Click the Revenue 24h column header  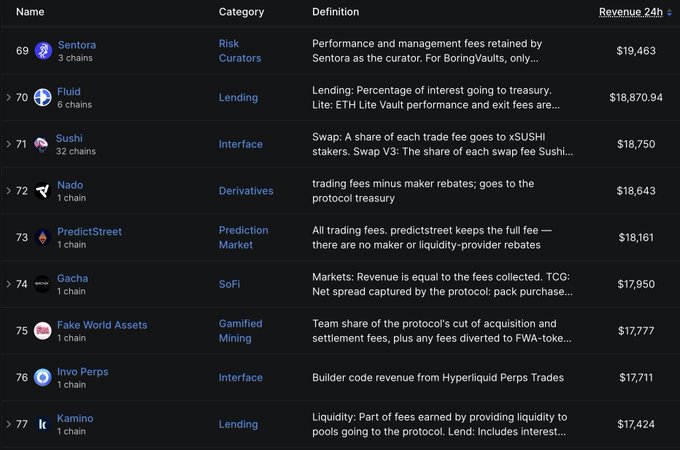631,12
